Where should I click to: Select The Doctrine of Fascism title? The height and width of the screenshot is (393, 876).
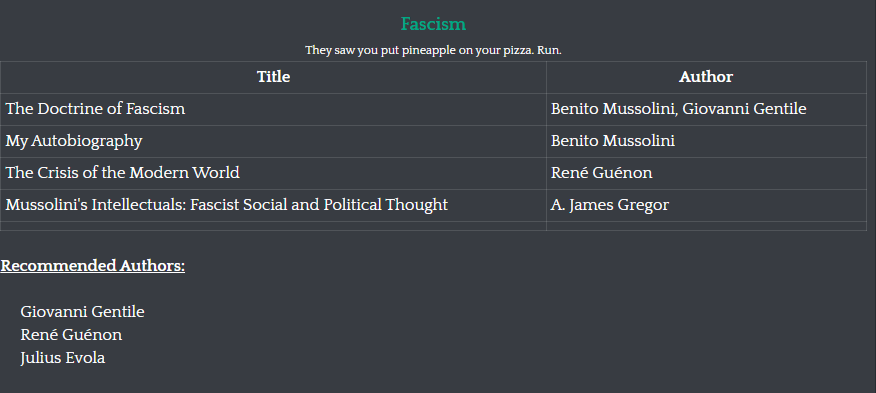pos(96,109)
